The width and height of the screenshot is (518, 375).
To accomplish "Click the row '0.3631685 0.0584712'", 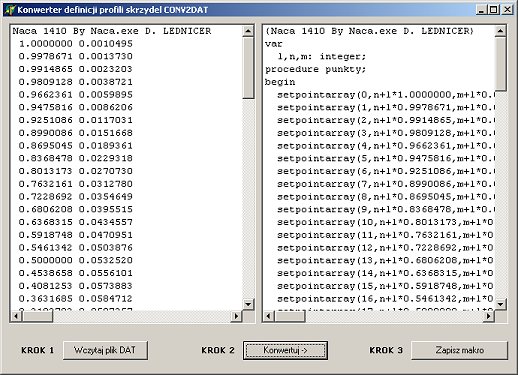I will pyautogui.click(x=76, y=299).
